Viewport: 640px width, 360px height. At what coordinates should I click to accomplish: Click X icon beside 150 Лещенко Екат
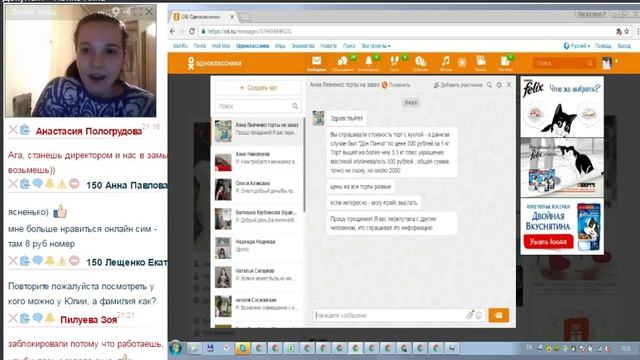click(x=13, y=260)
